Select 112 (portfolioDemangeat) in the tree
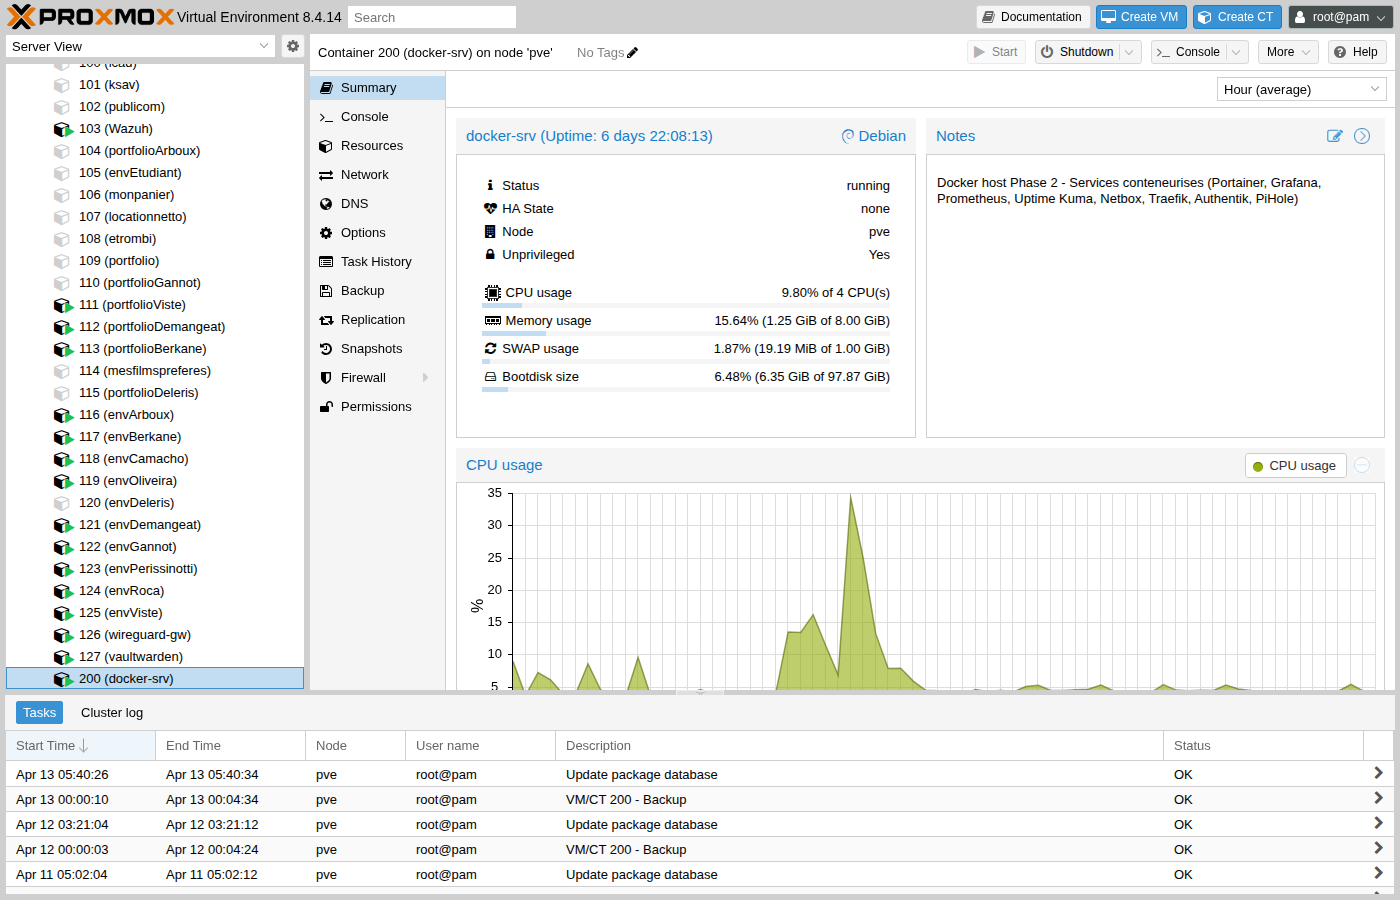Screen dimensions: 1400x900 pos(155,327)
